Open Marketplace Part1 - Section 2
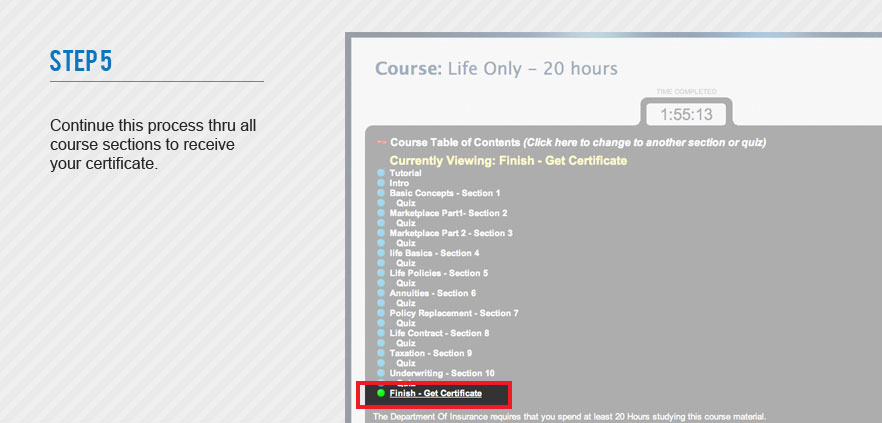Viewport: 882px width, 423px height. (x=448, y=213)
